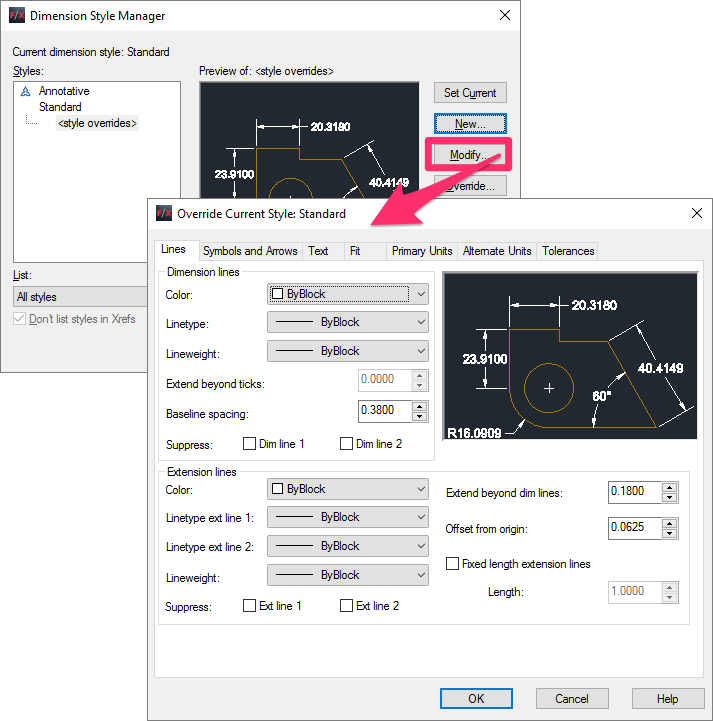Click Set Current in Style Manager
The height and width of the screenshot is (721, 713).
pos(470,93)
